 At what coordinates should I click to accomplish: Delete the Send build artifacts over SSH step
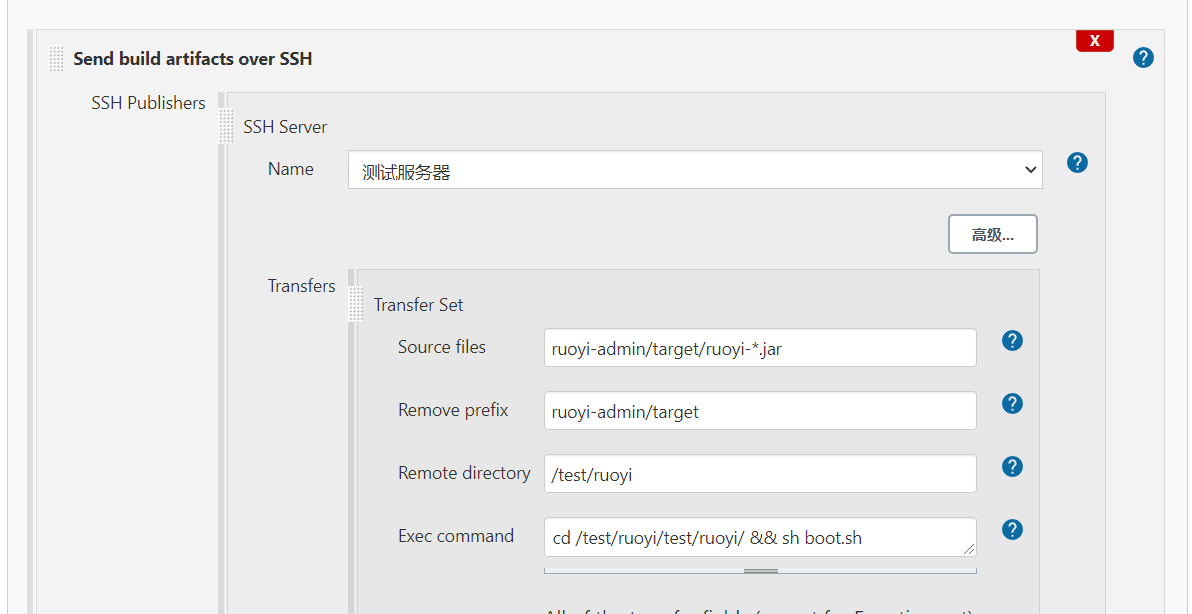coord(1095,41)
